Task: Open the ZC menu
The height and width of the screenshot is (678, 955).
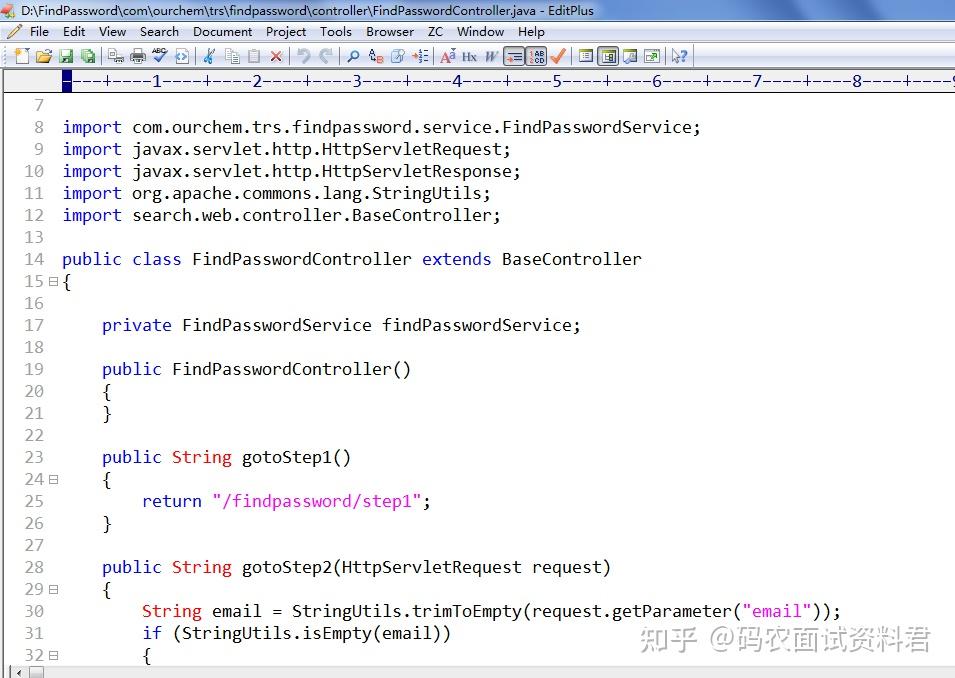Action: (435, 32)
